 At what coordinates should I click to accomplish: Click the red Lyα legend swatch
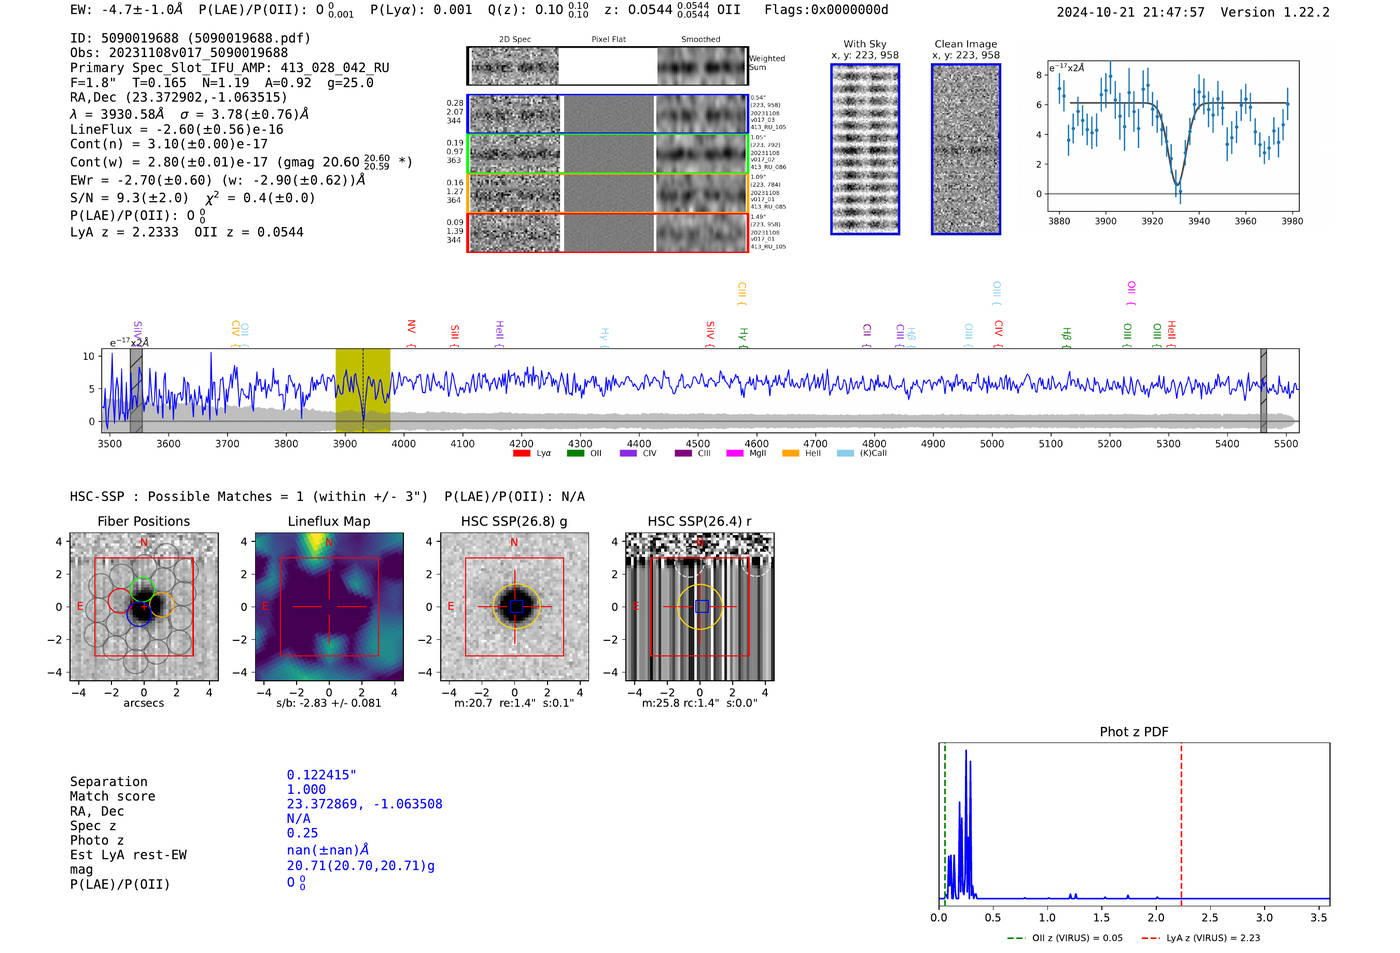pos(521,453)
